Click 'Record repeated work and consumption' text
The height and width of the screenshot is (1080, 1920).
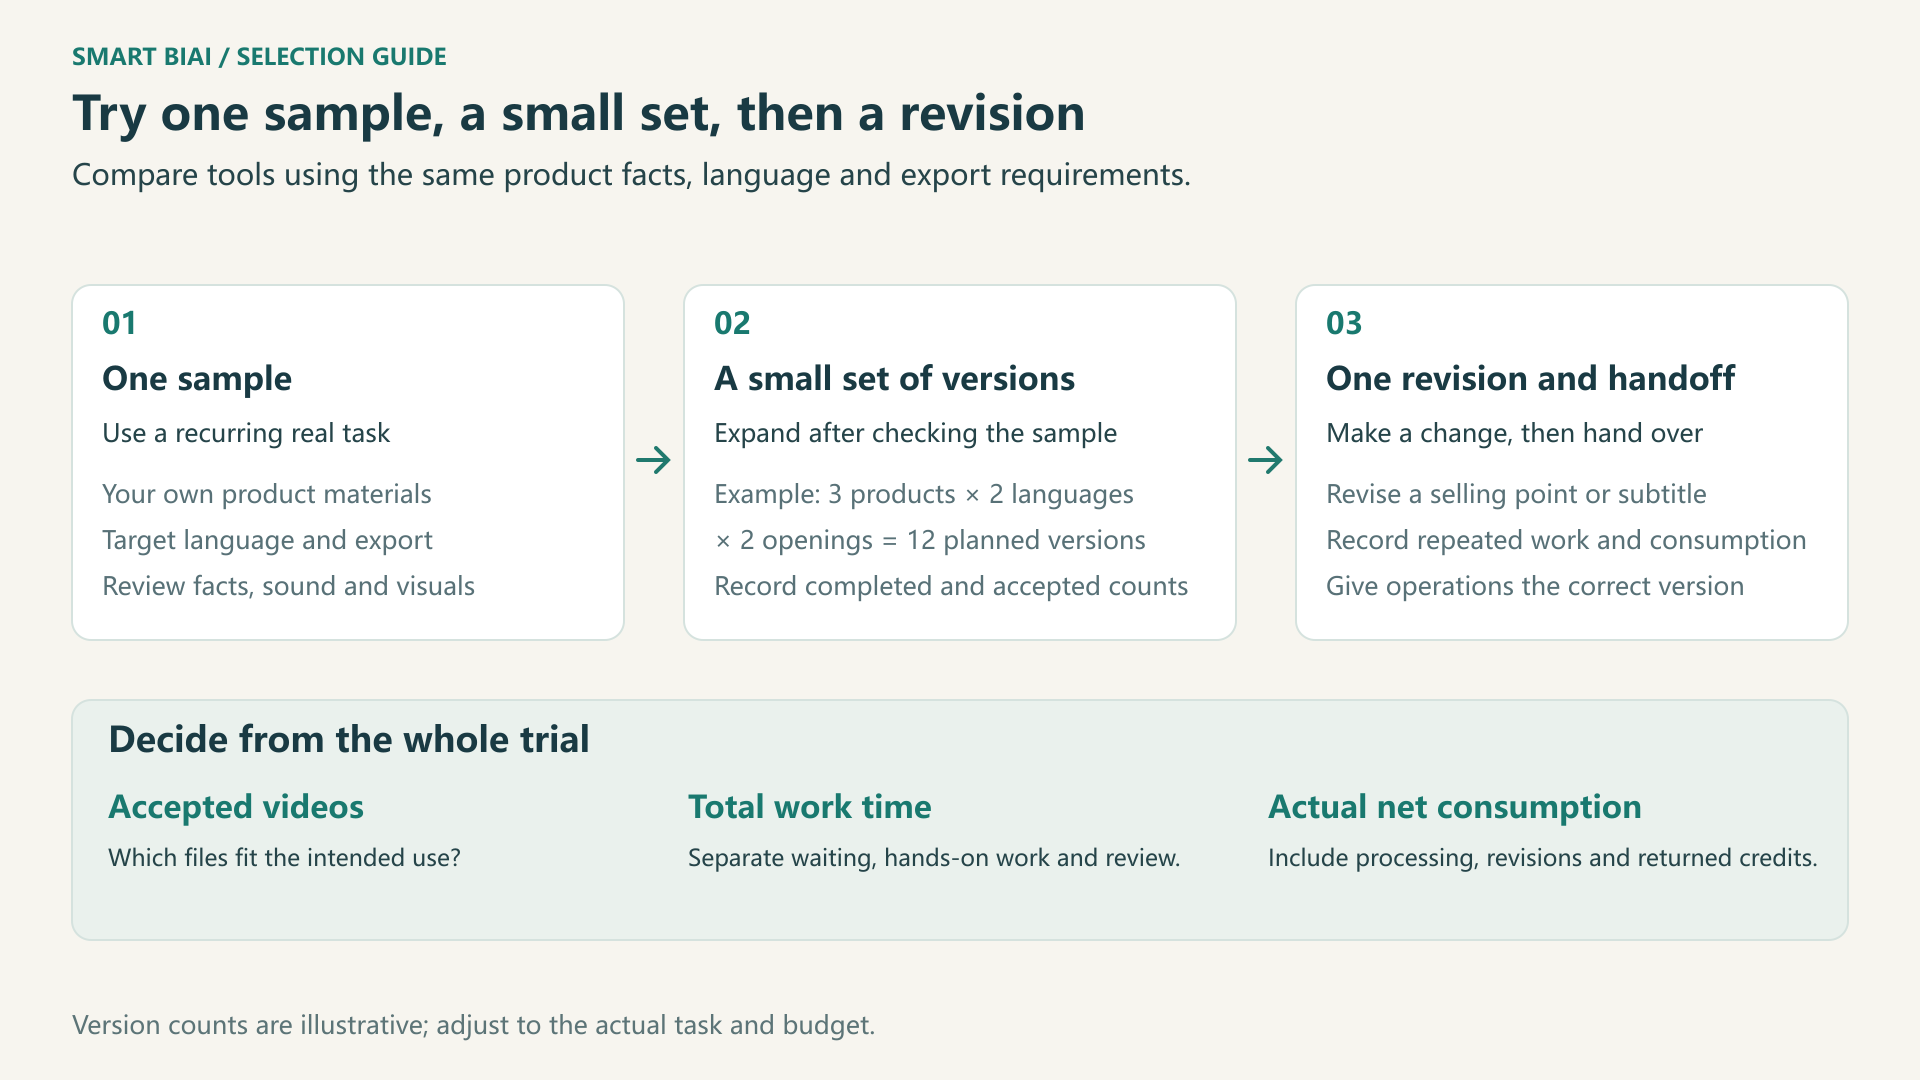click(1566, 540)
